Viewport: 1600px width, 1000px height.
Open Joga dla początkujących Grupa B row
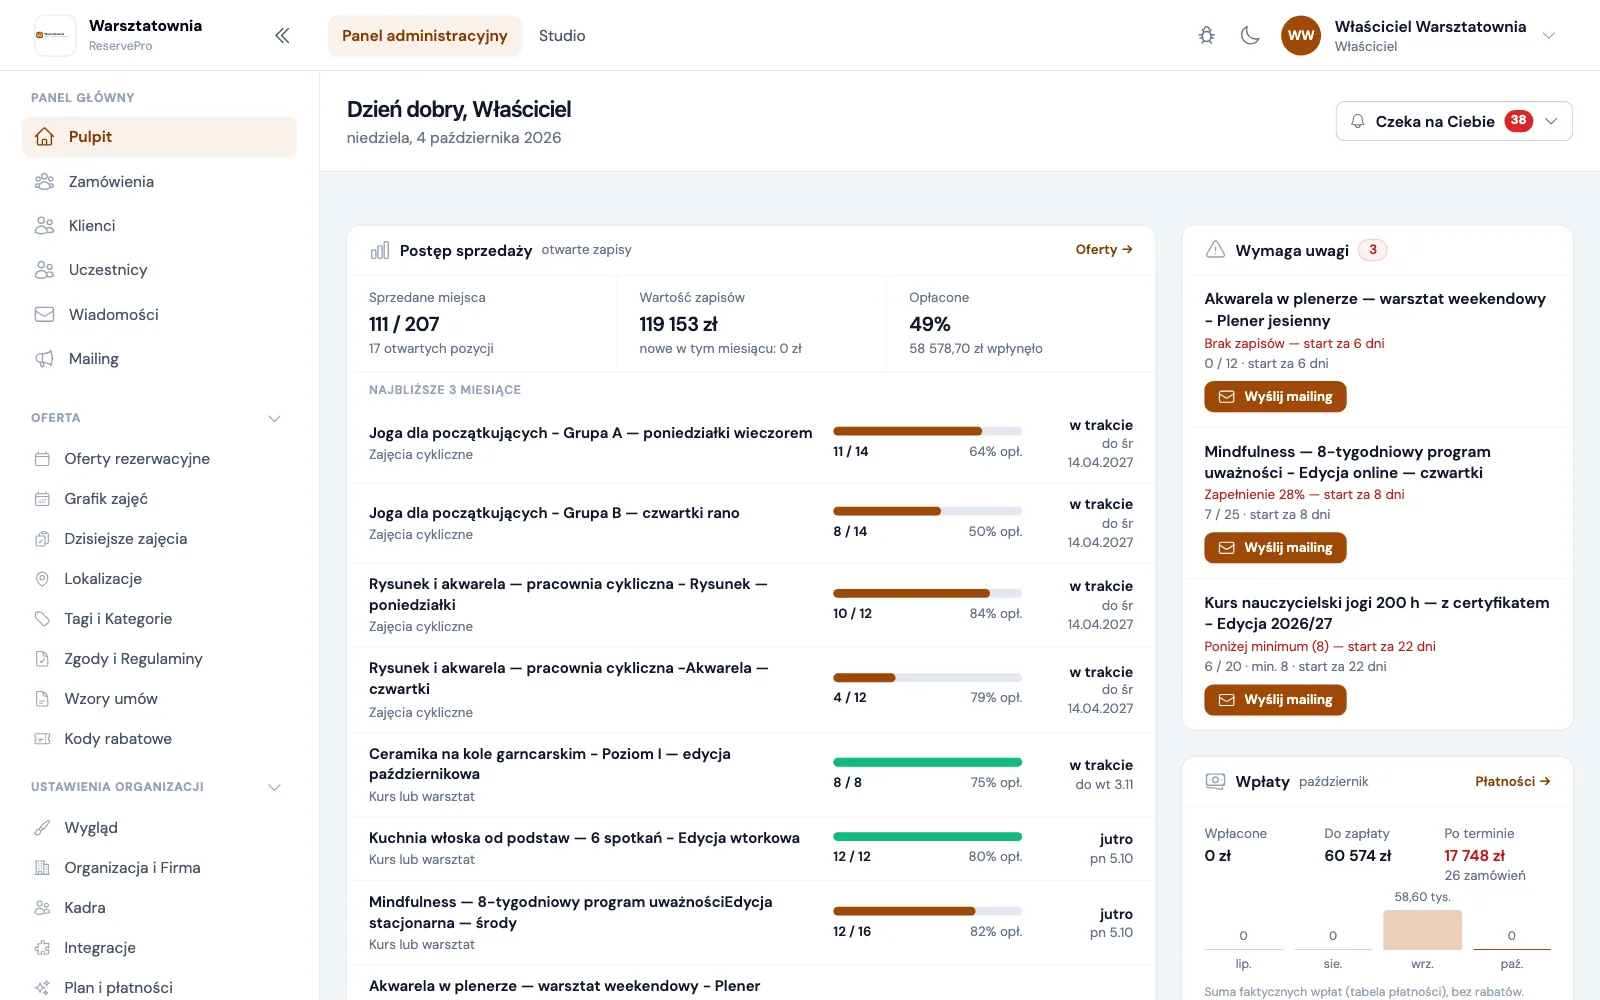[x=751, y=523]
